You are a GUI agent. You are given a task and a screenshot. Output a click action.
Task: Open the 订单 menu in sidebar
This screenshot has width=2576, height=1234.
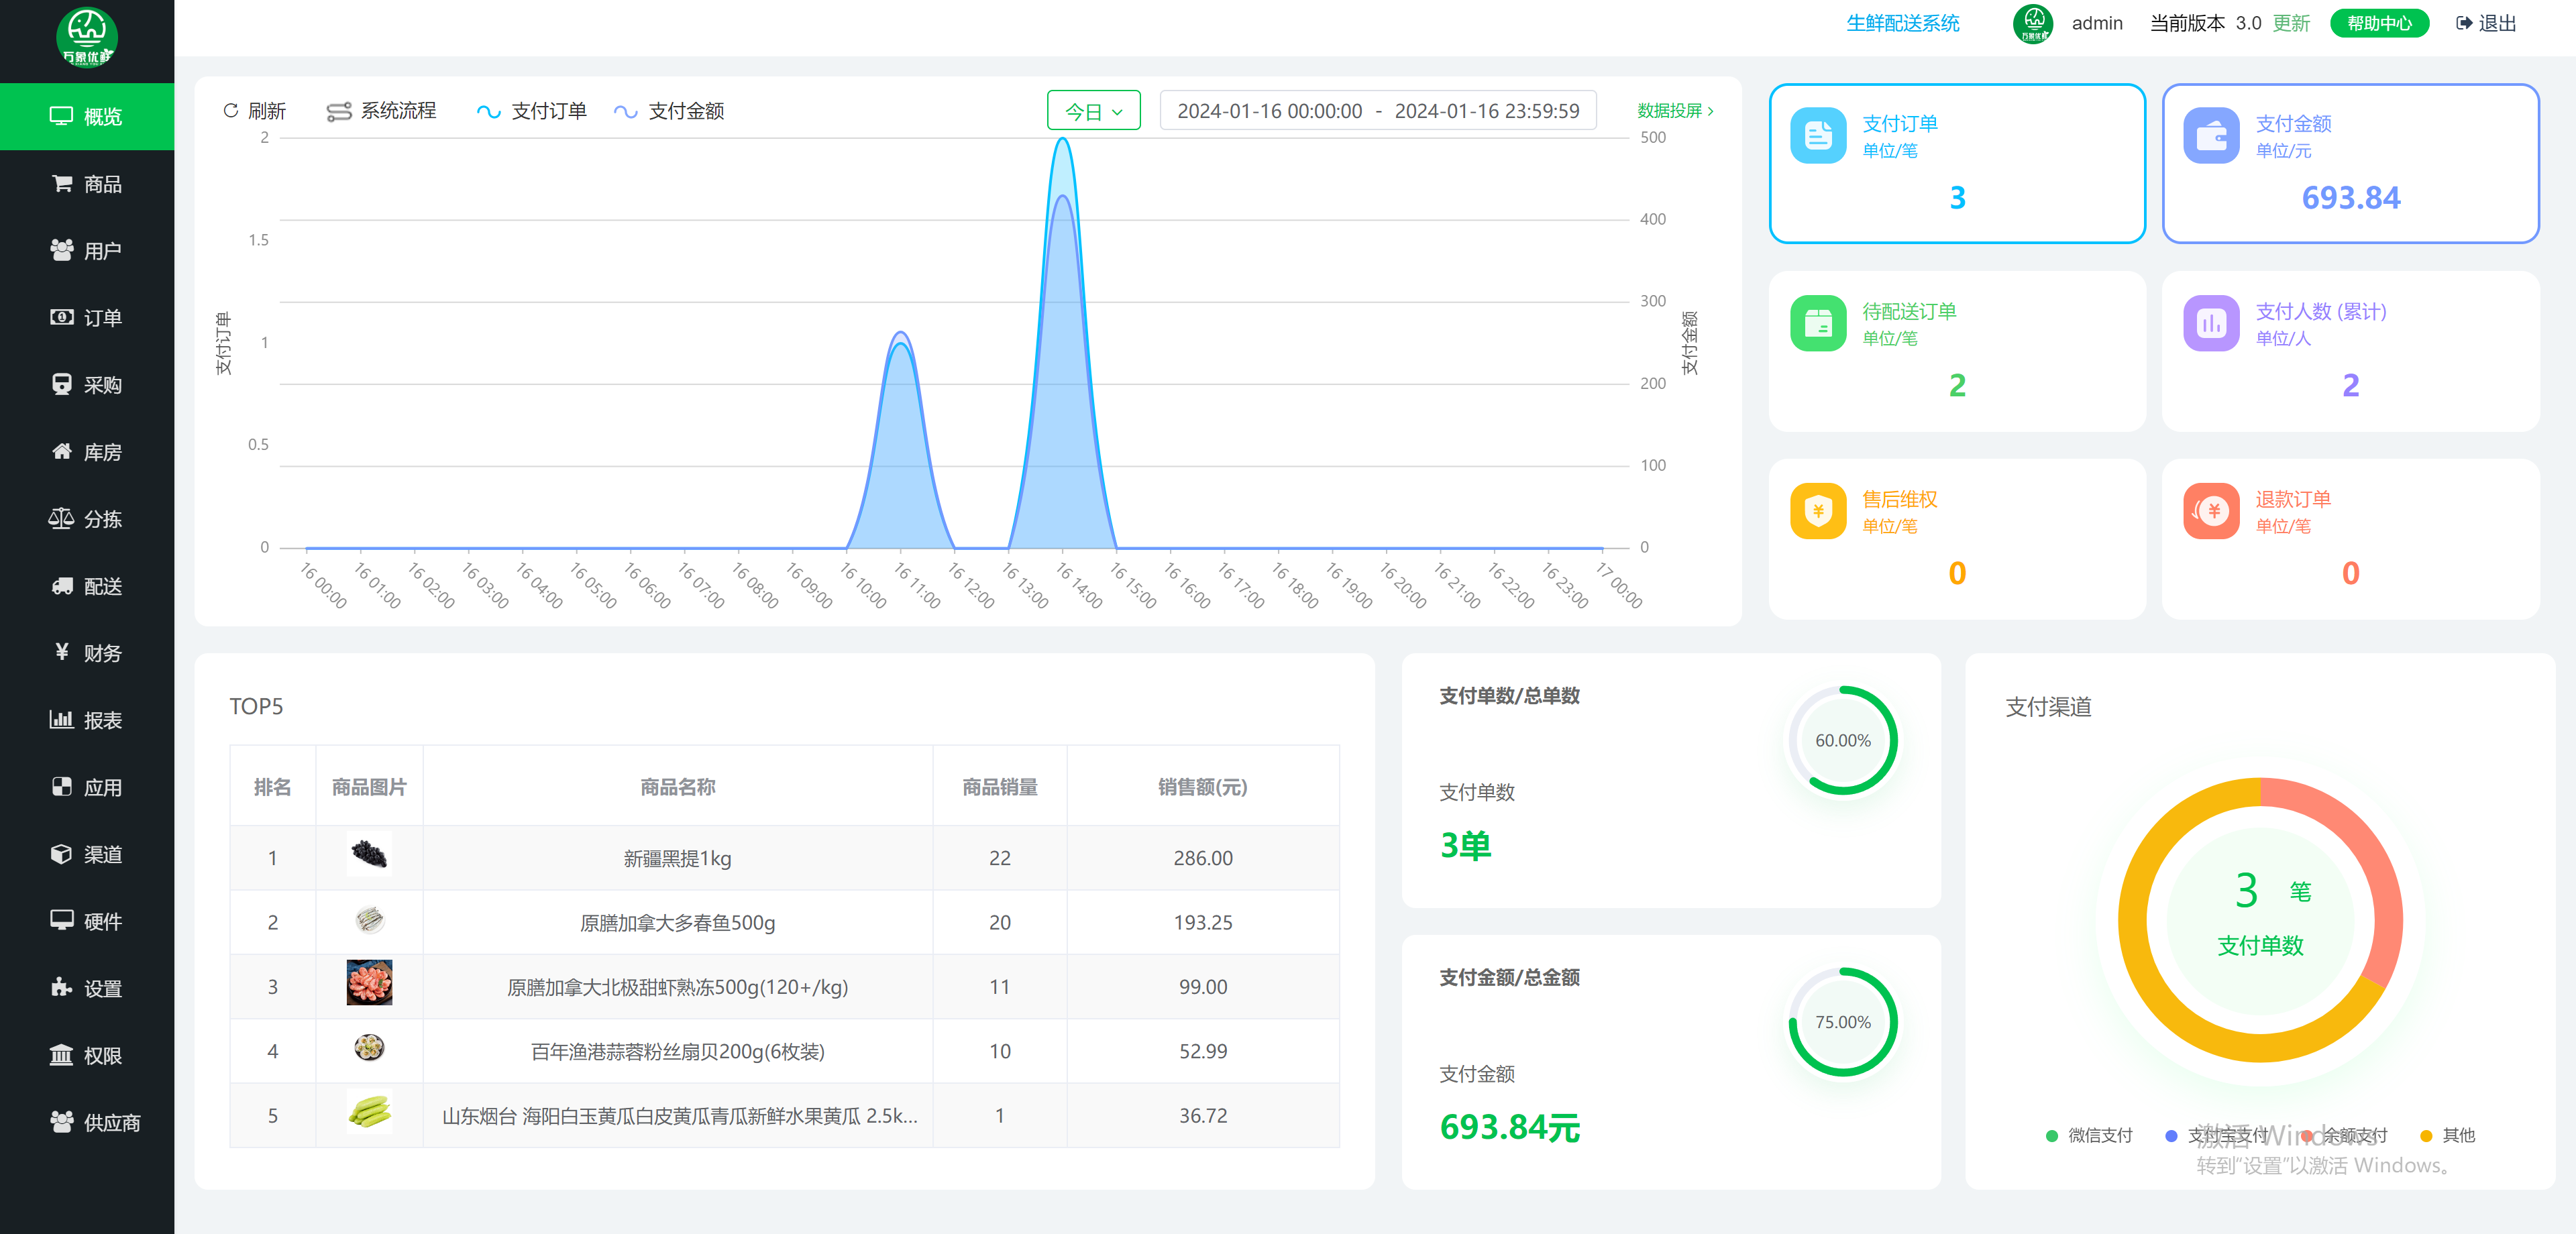point(87,318)
